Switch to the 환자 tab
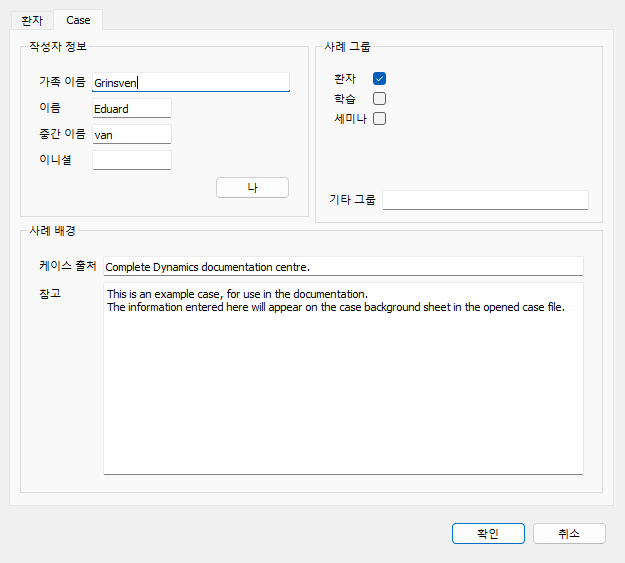 [32, 20]
